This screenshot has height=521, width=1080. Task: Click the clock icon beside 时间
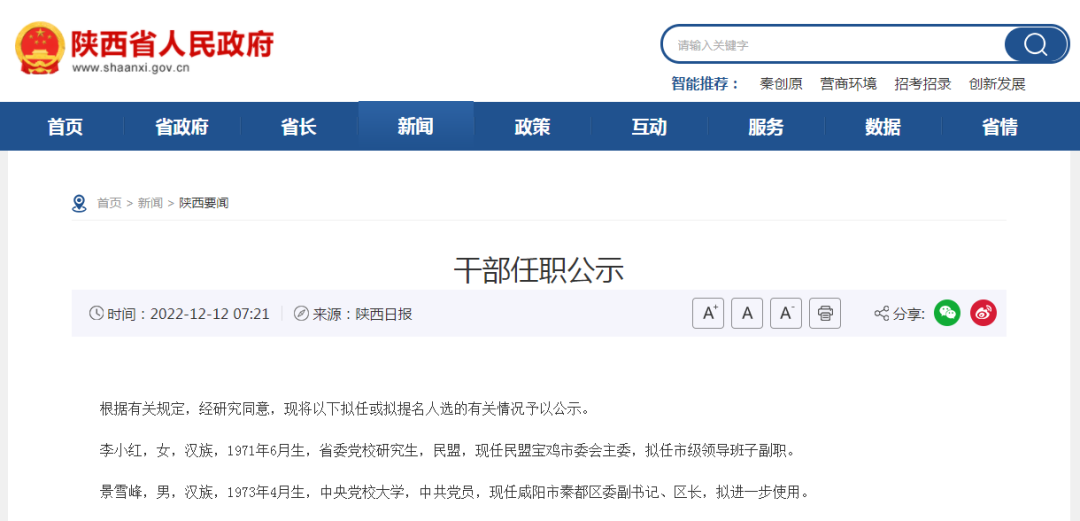96,314
